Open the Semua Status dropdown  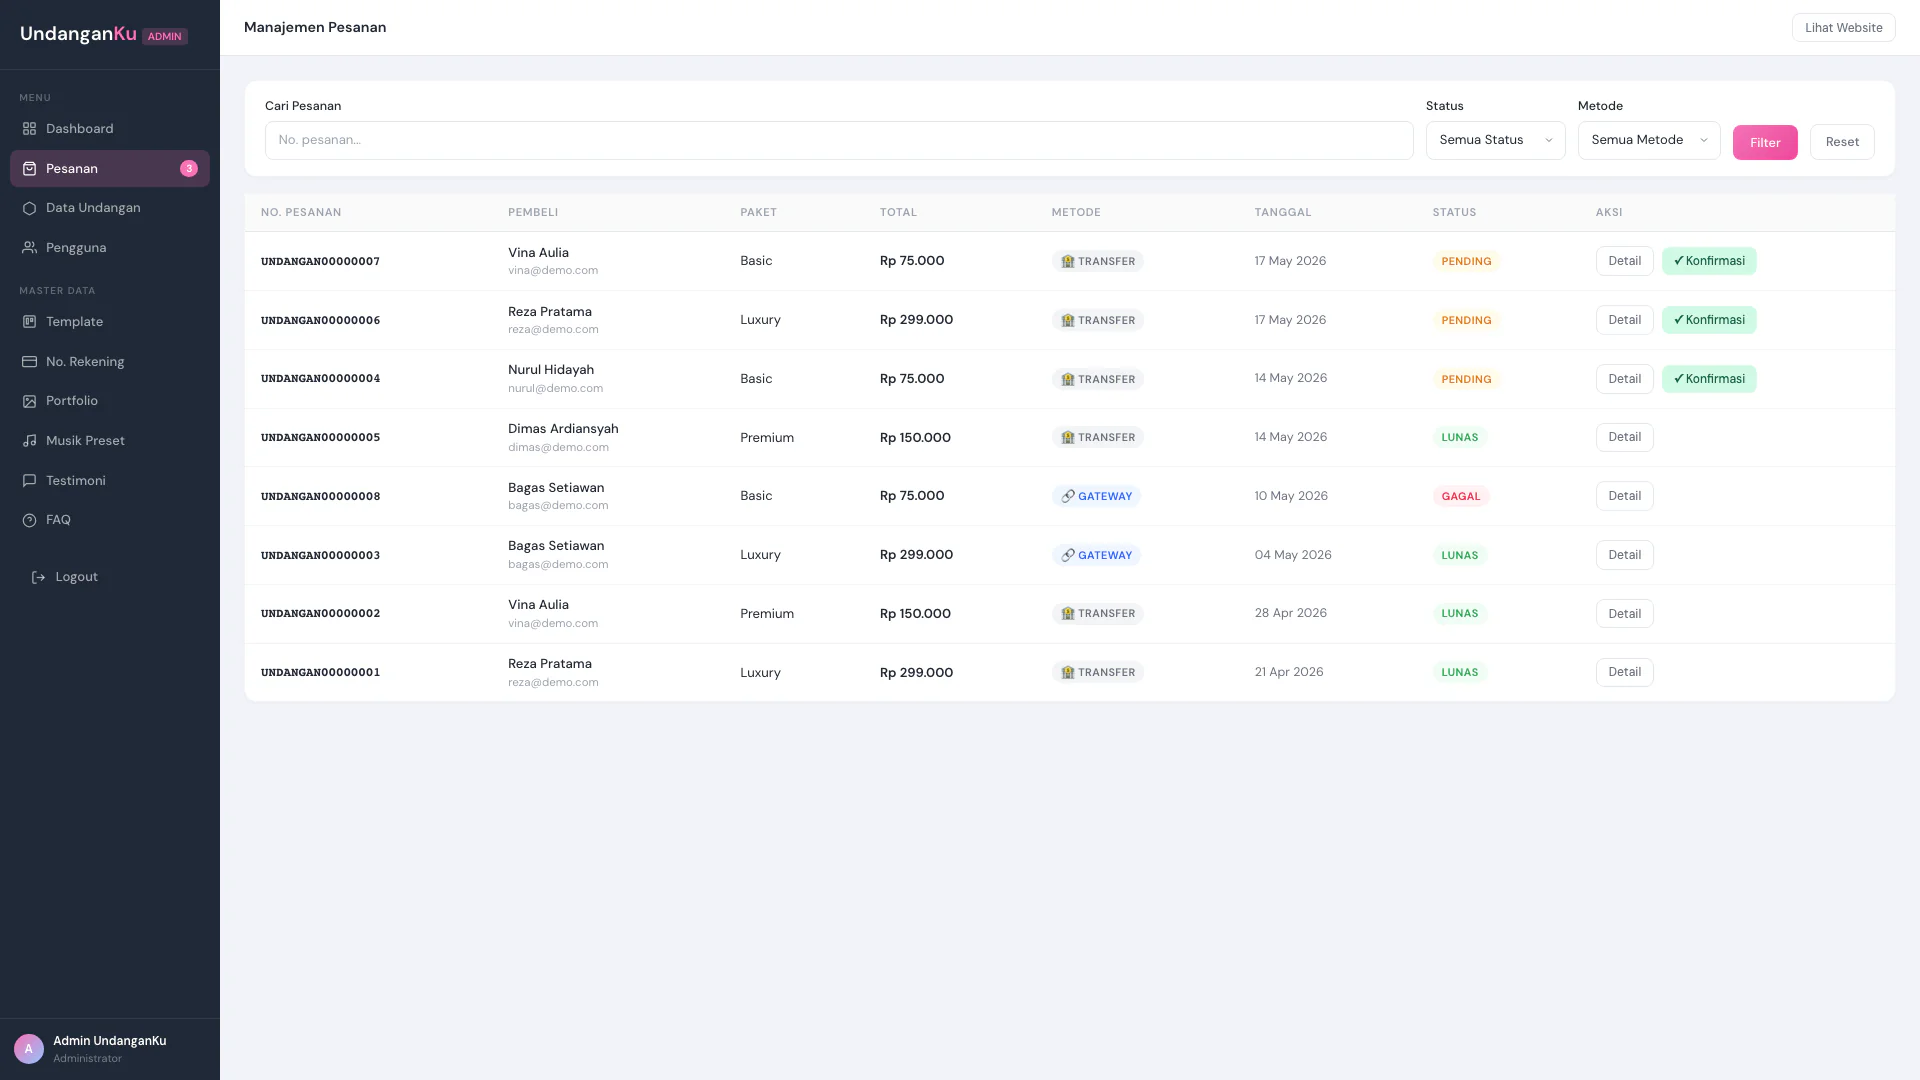(x=1495, y=140)
